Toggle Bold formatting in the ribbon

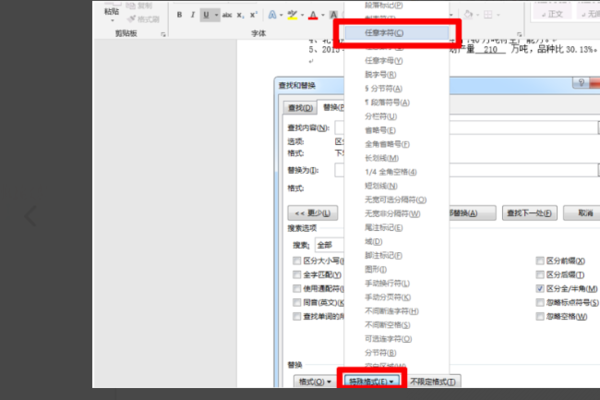pyautogui.click(x=179, y=15)
